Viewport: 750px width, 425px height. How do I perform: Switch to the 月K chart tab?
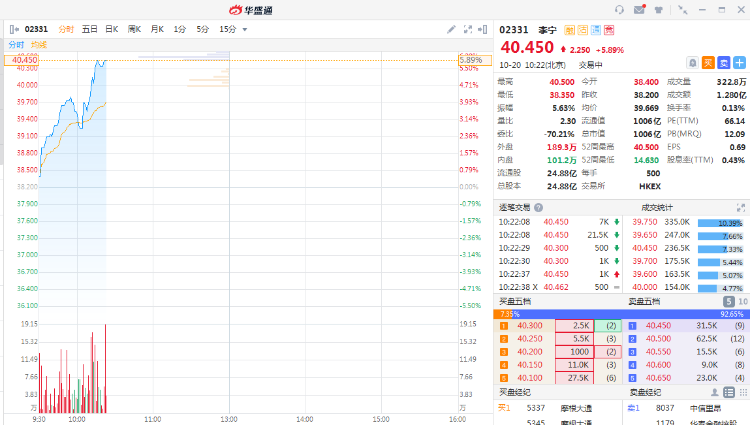(x=157, y=29)
